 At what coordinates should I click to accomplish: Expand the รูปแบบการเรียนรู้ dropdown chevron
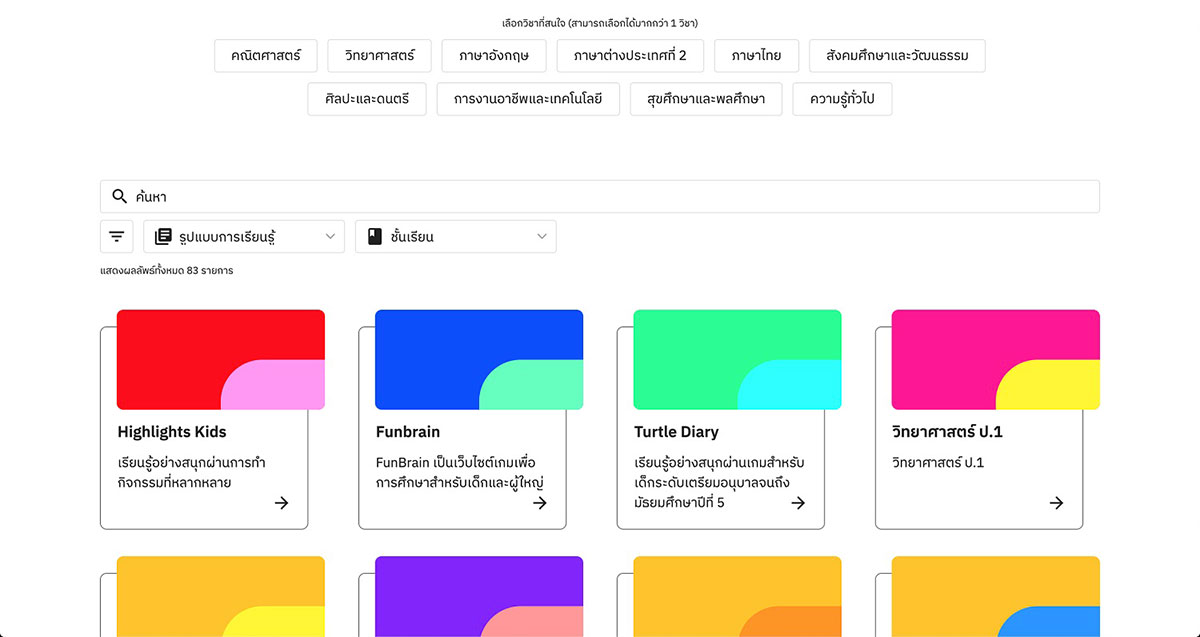click(330, 237)
